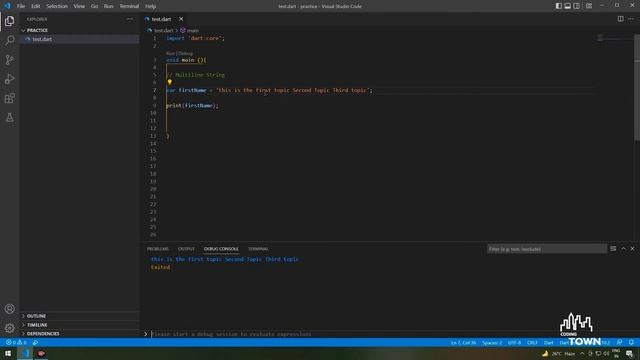This screenshot has height=360, width=640.
Task: Focus the debug console filter input
Action: pos(547,249)
